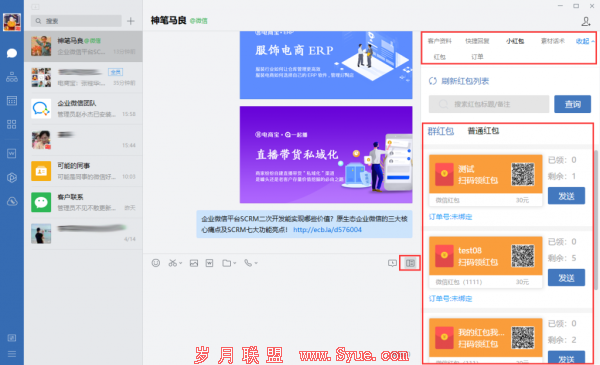Click the document icon in message toolbar
Image resolution: width=600 pixels, height=365 pixels.
coord(209,263)
